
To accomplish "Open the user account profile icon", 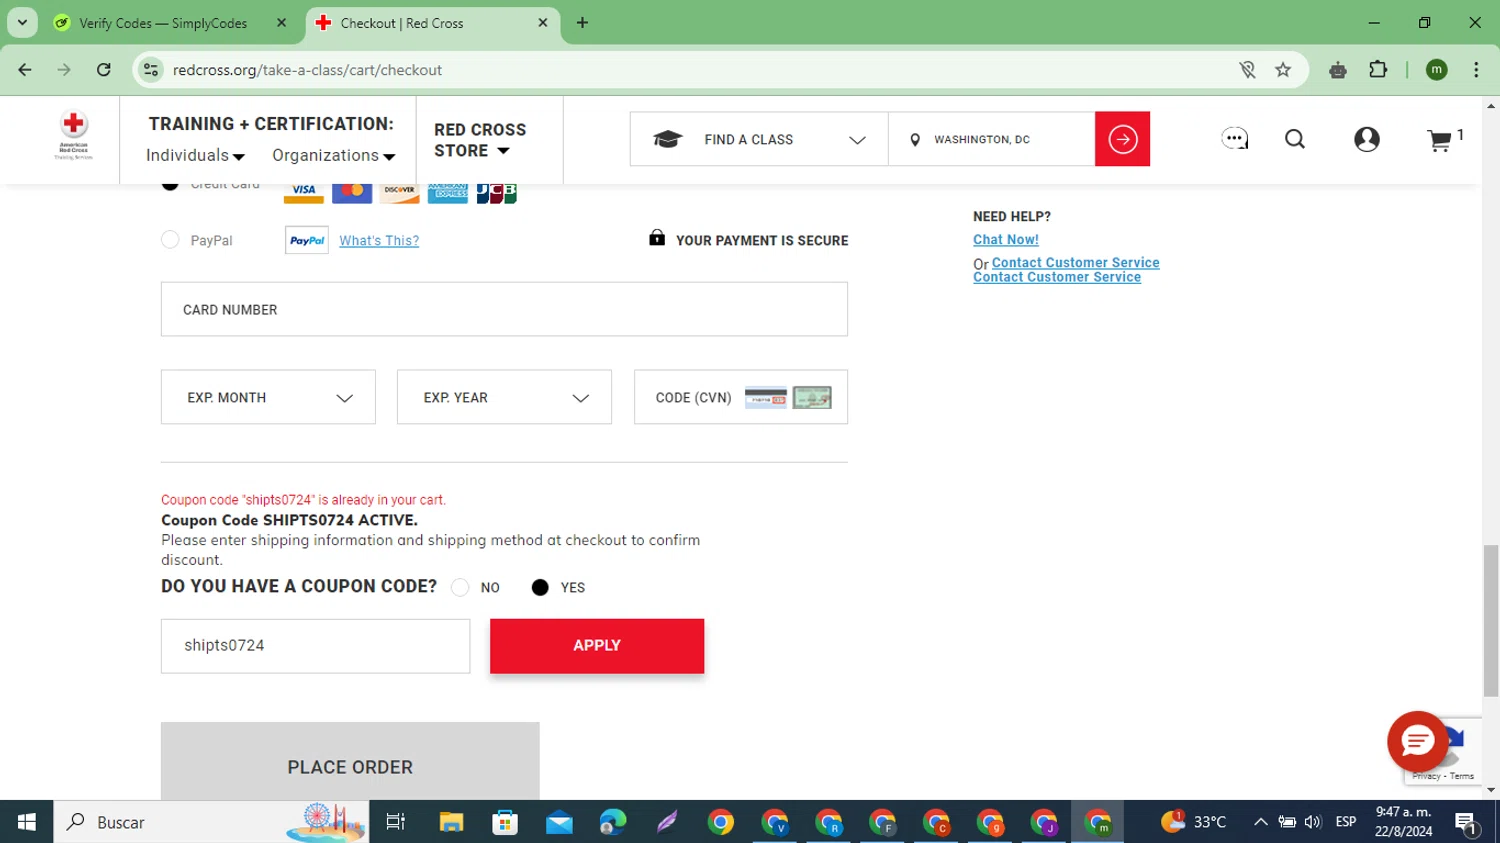I will 1367,139.
